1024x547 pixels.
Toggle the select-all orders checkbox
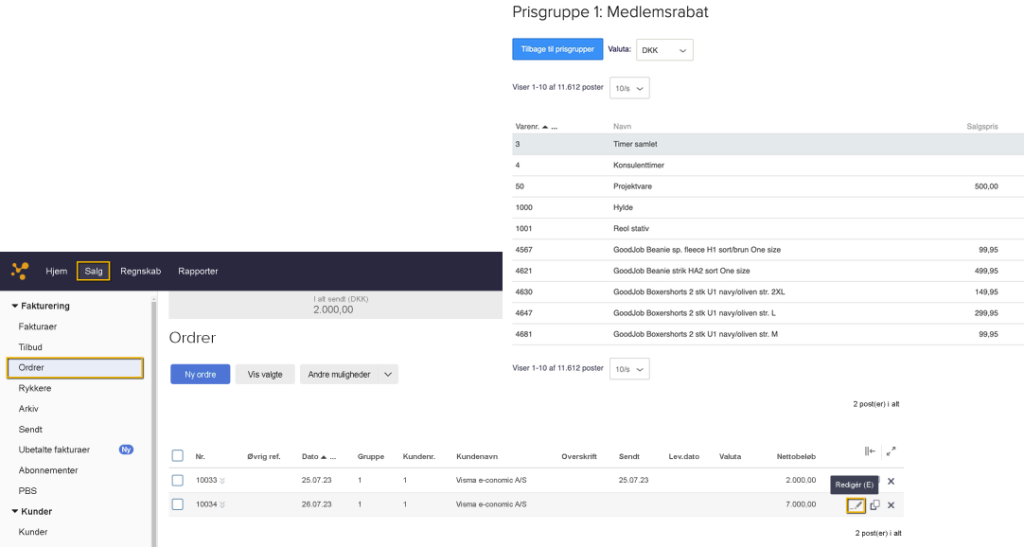tap(177, 456)
